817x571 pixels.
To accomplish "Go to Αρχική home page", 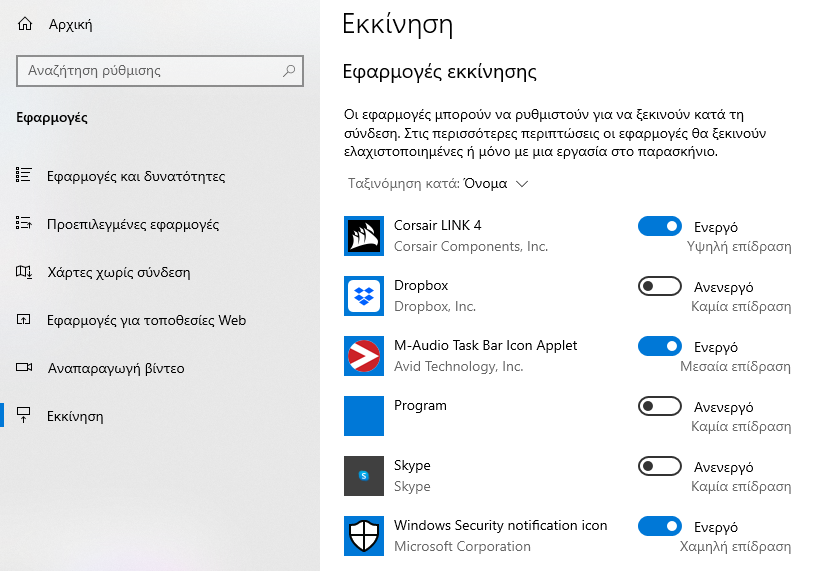I will click(70, 24).
